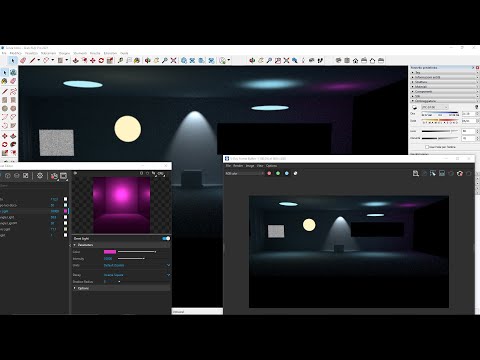Activate the Push/Pull tool in top toolbar
The width and height of the screenshot is (480, 360).
[76, 60]
